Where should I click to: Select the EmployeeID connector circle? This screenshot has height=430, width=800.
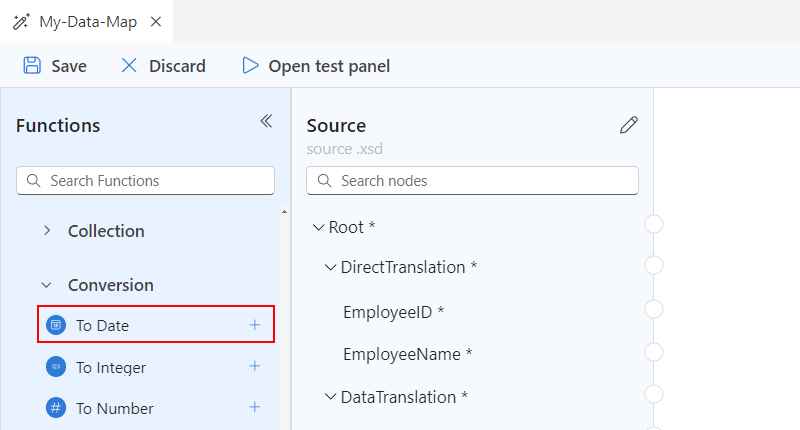(x=654, y=309)
